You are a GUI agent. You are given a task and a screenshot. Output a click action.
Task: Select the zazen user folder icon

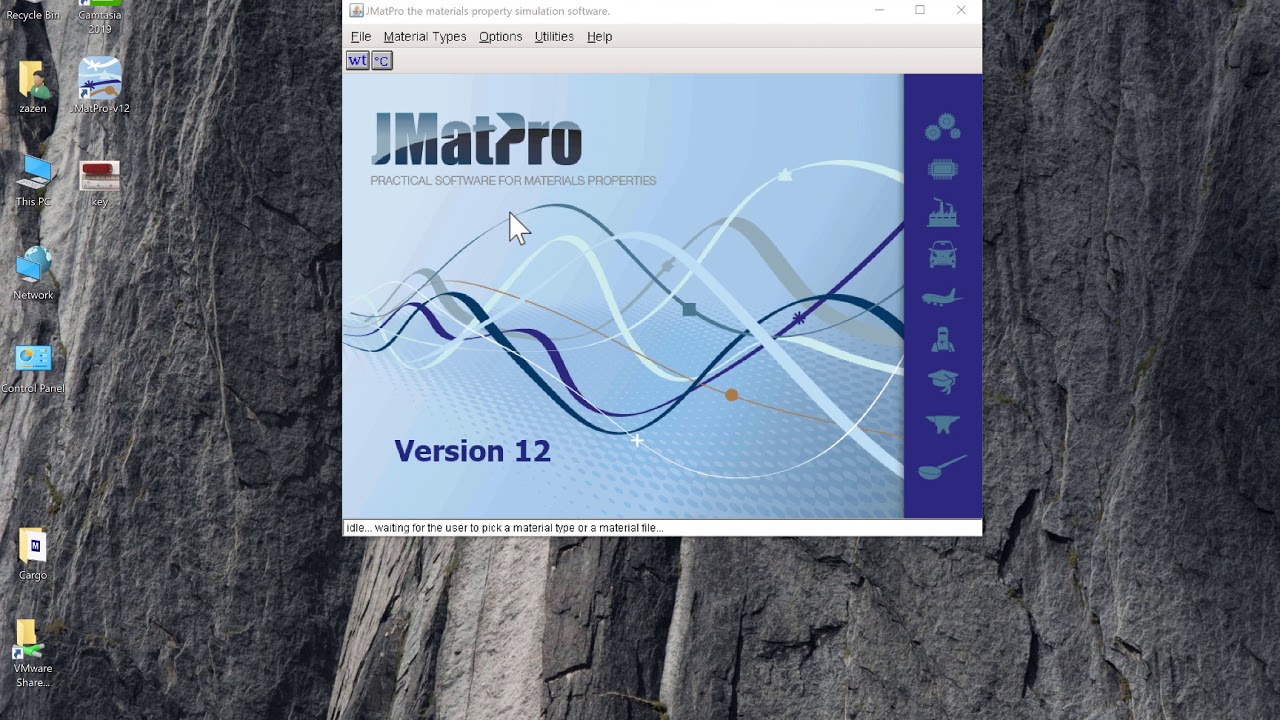(x=33, y=87)
